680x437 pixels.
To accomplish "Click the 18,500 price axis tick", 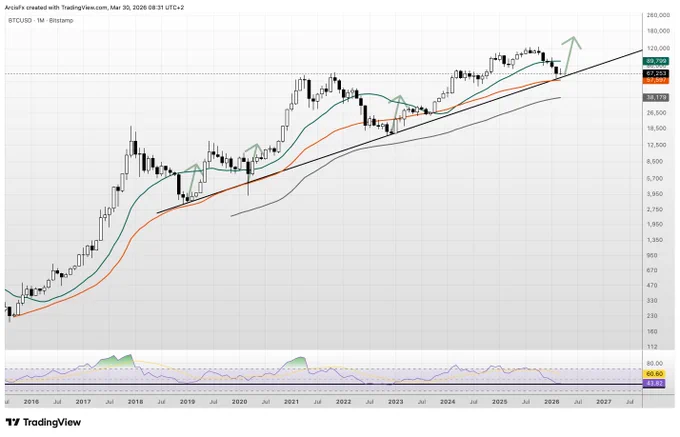I will point(656,128).
